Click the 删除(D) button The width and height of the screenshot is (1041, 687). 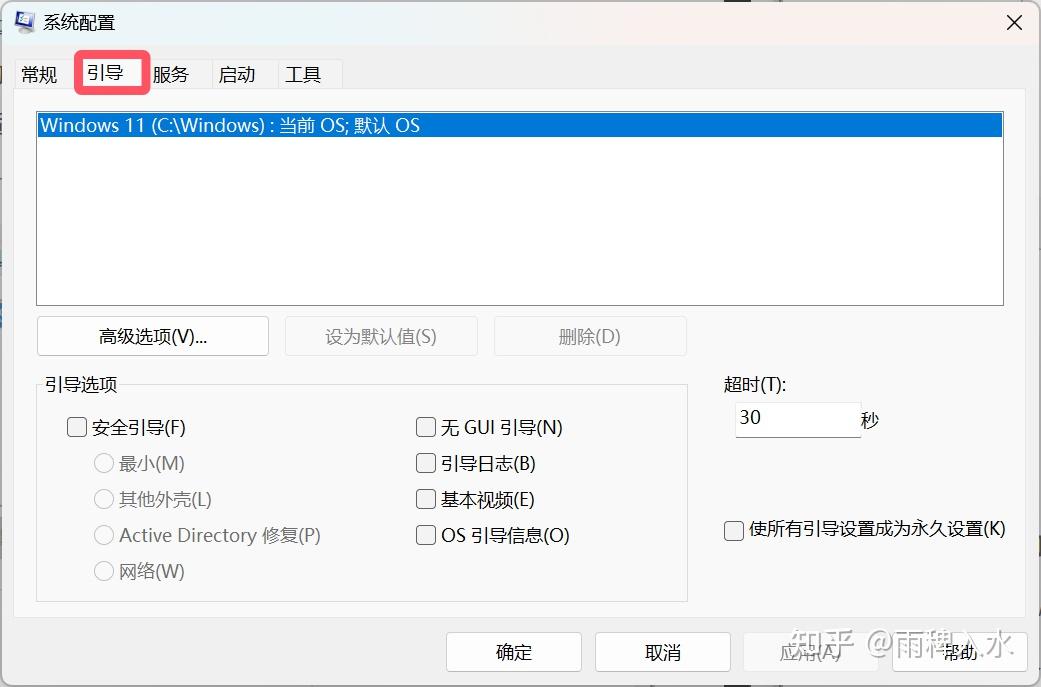(x=590, y=337)
